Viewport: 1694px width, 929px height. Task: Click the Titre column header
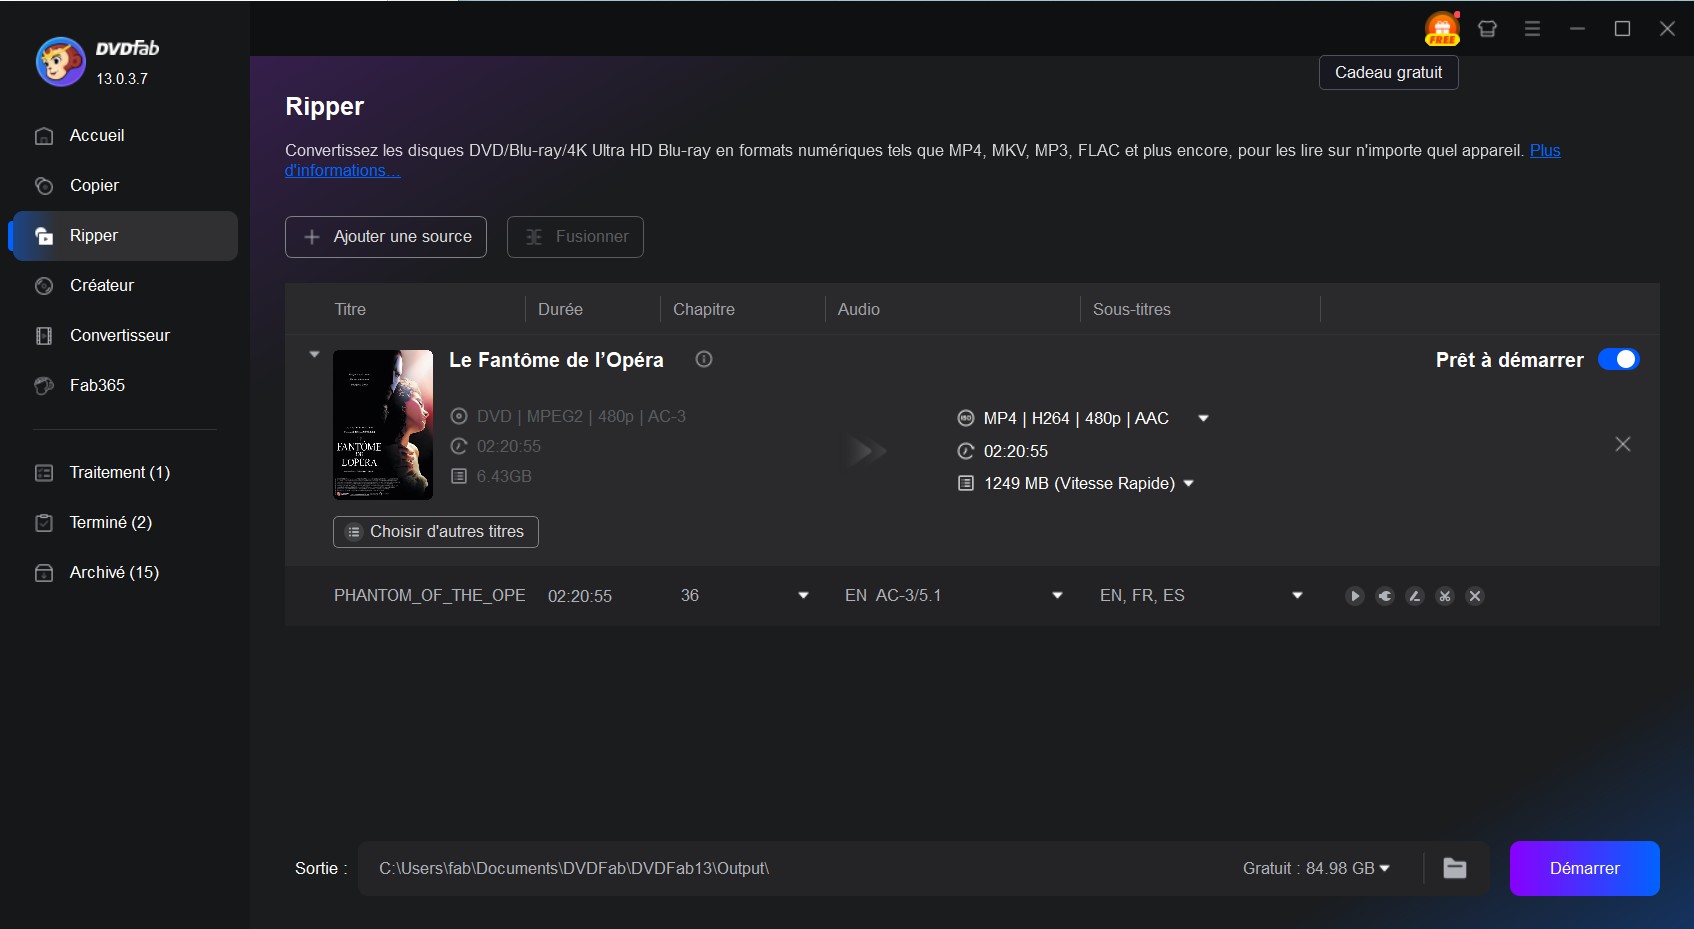[350, 309]
